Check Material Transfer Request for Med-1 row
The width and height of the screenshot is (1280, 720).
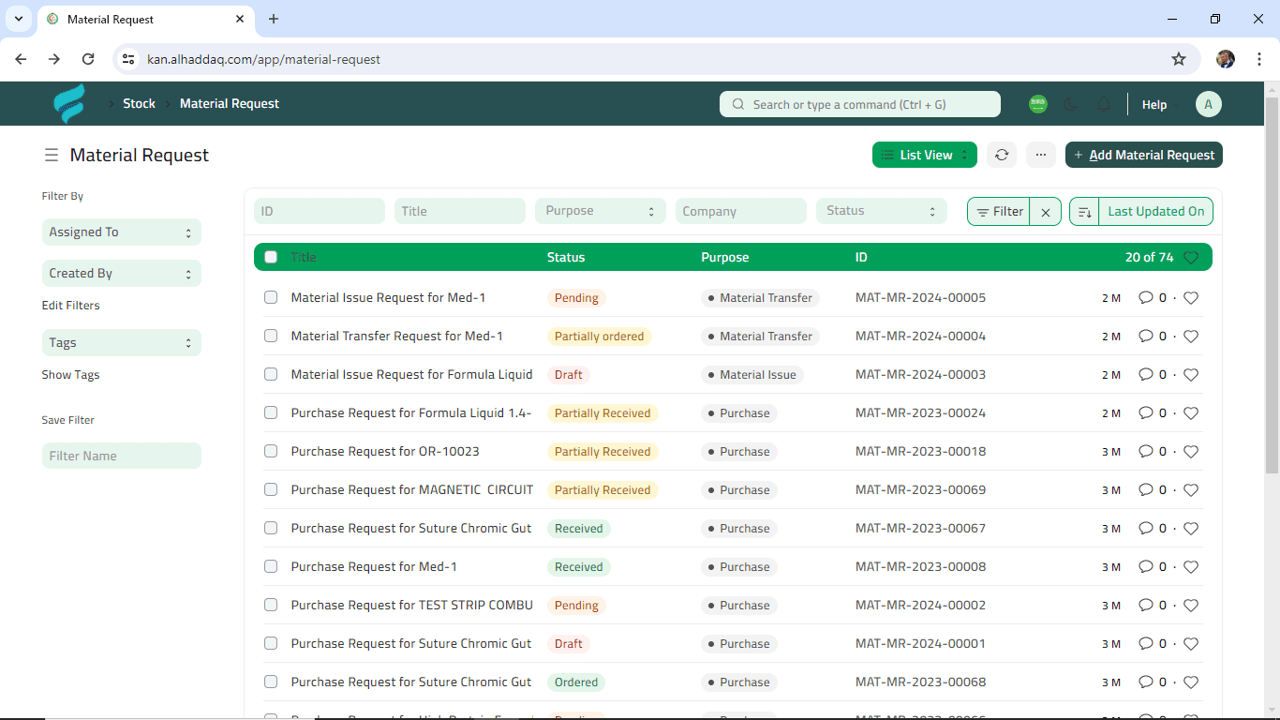point(270,336)
